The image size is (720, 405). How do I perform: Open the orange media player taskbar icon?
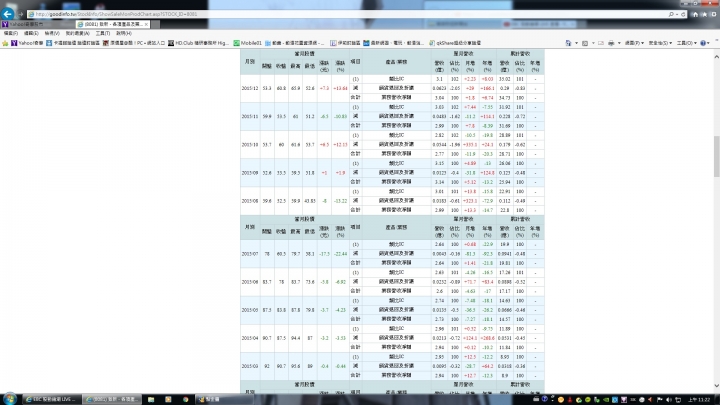(x=168, y=399)
